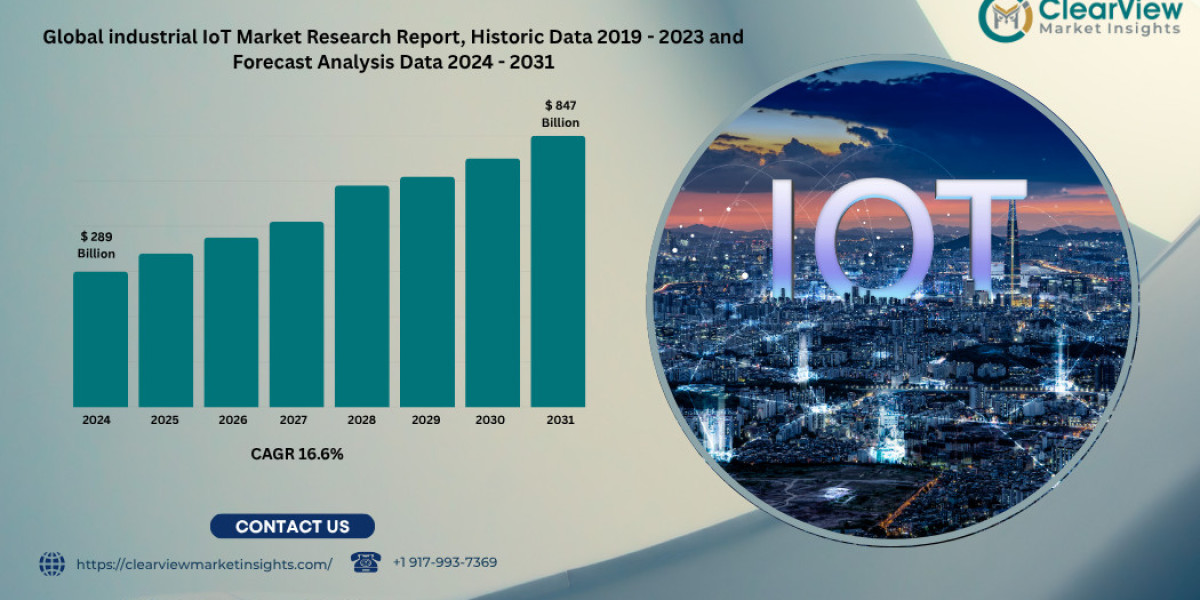Click the telephone icon beside the number
This screenshot has width=1200, height=600.
click(366, 562)
